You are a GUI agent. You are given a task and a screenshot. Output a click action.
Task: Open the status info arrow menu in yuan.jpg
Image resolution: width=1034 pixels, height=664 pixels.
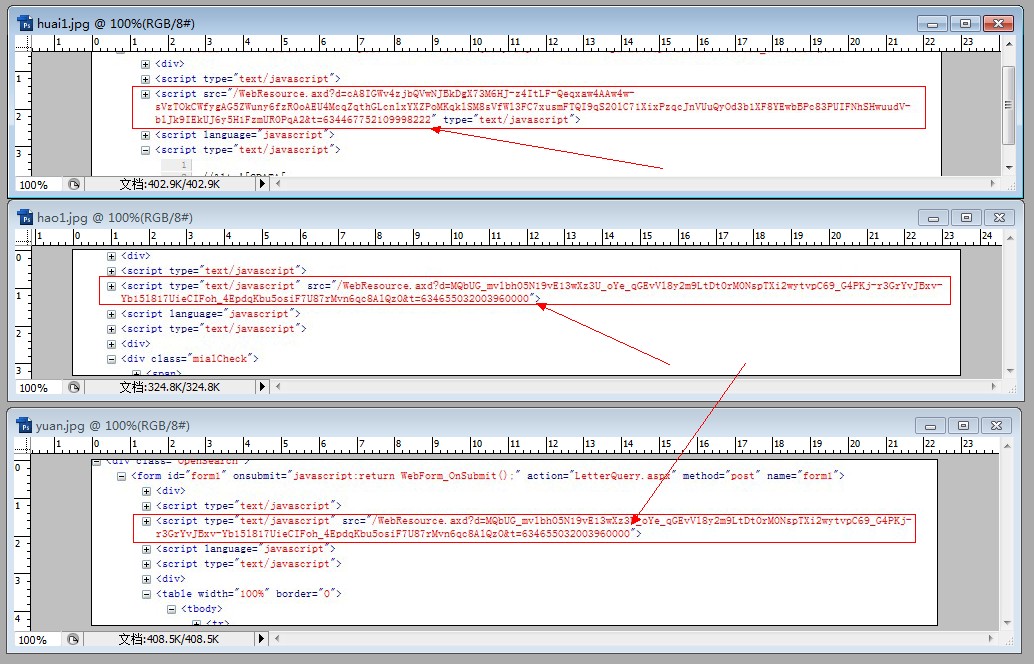tap(263, 639)
